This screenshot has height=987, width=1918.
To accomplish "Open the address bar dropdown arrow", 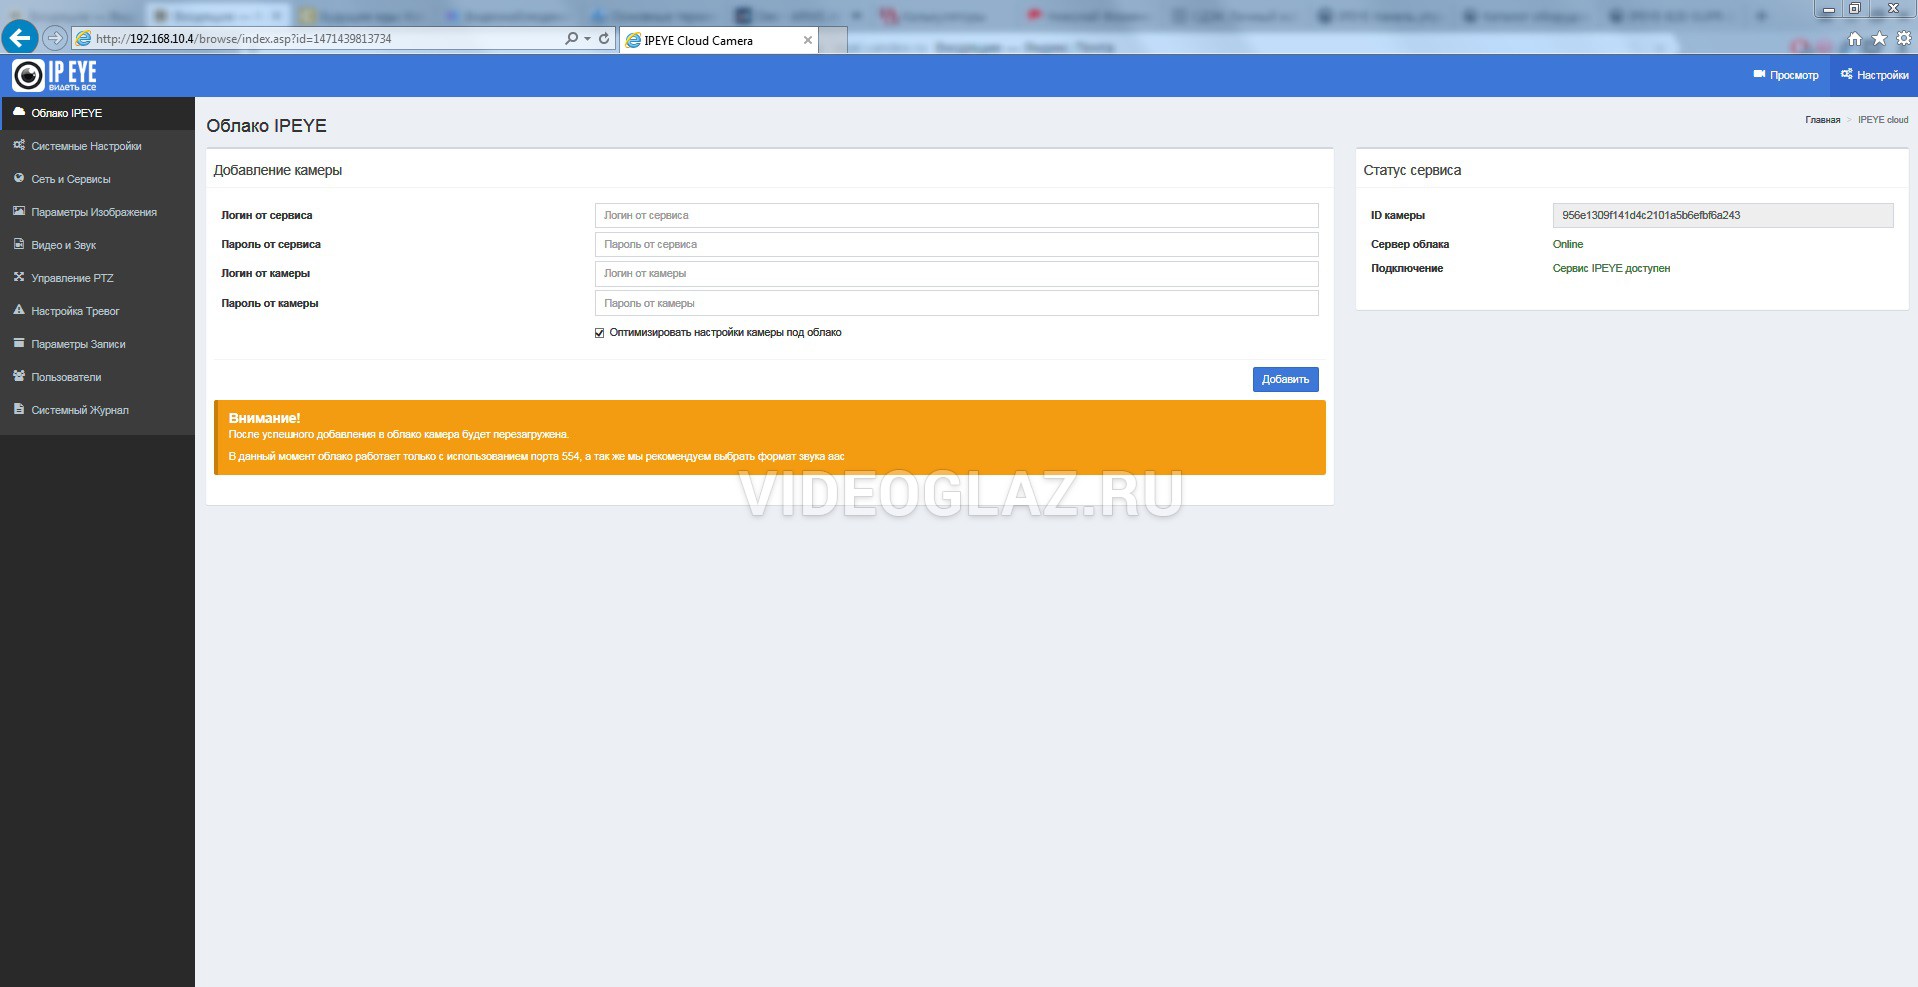I will click(x=587, y=39).
